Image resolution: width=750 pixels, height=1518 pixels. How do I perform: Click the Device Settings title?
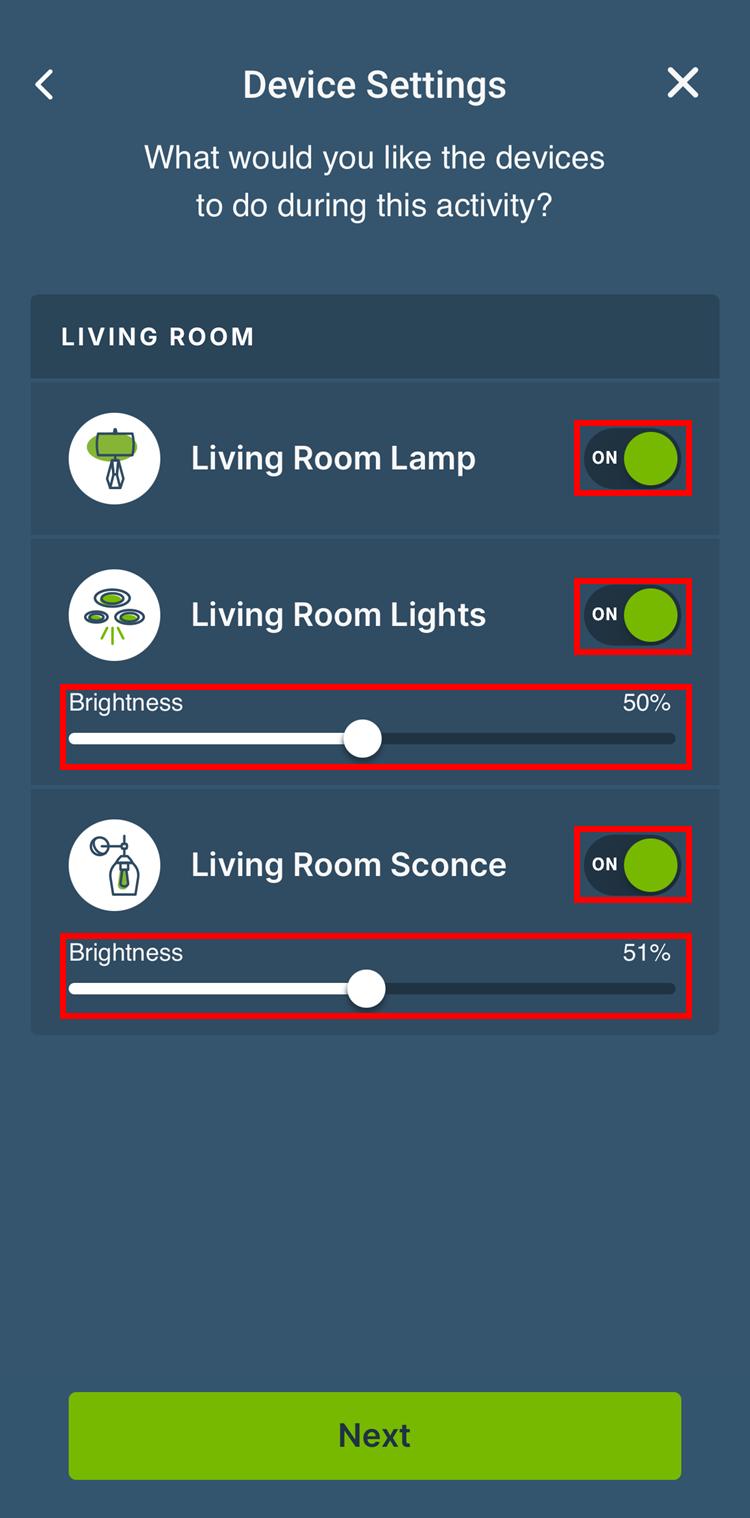(374, 85)
